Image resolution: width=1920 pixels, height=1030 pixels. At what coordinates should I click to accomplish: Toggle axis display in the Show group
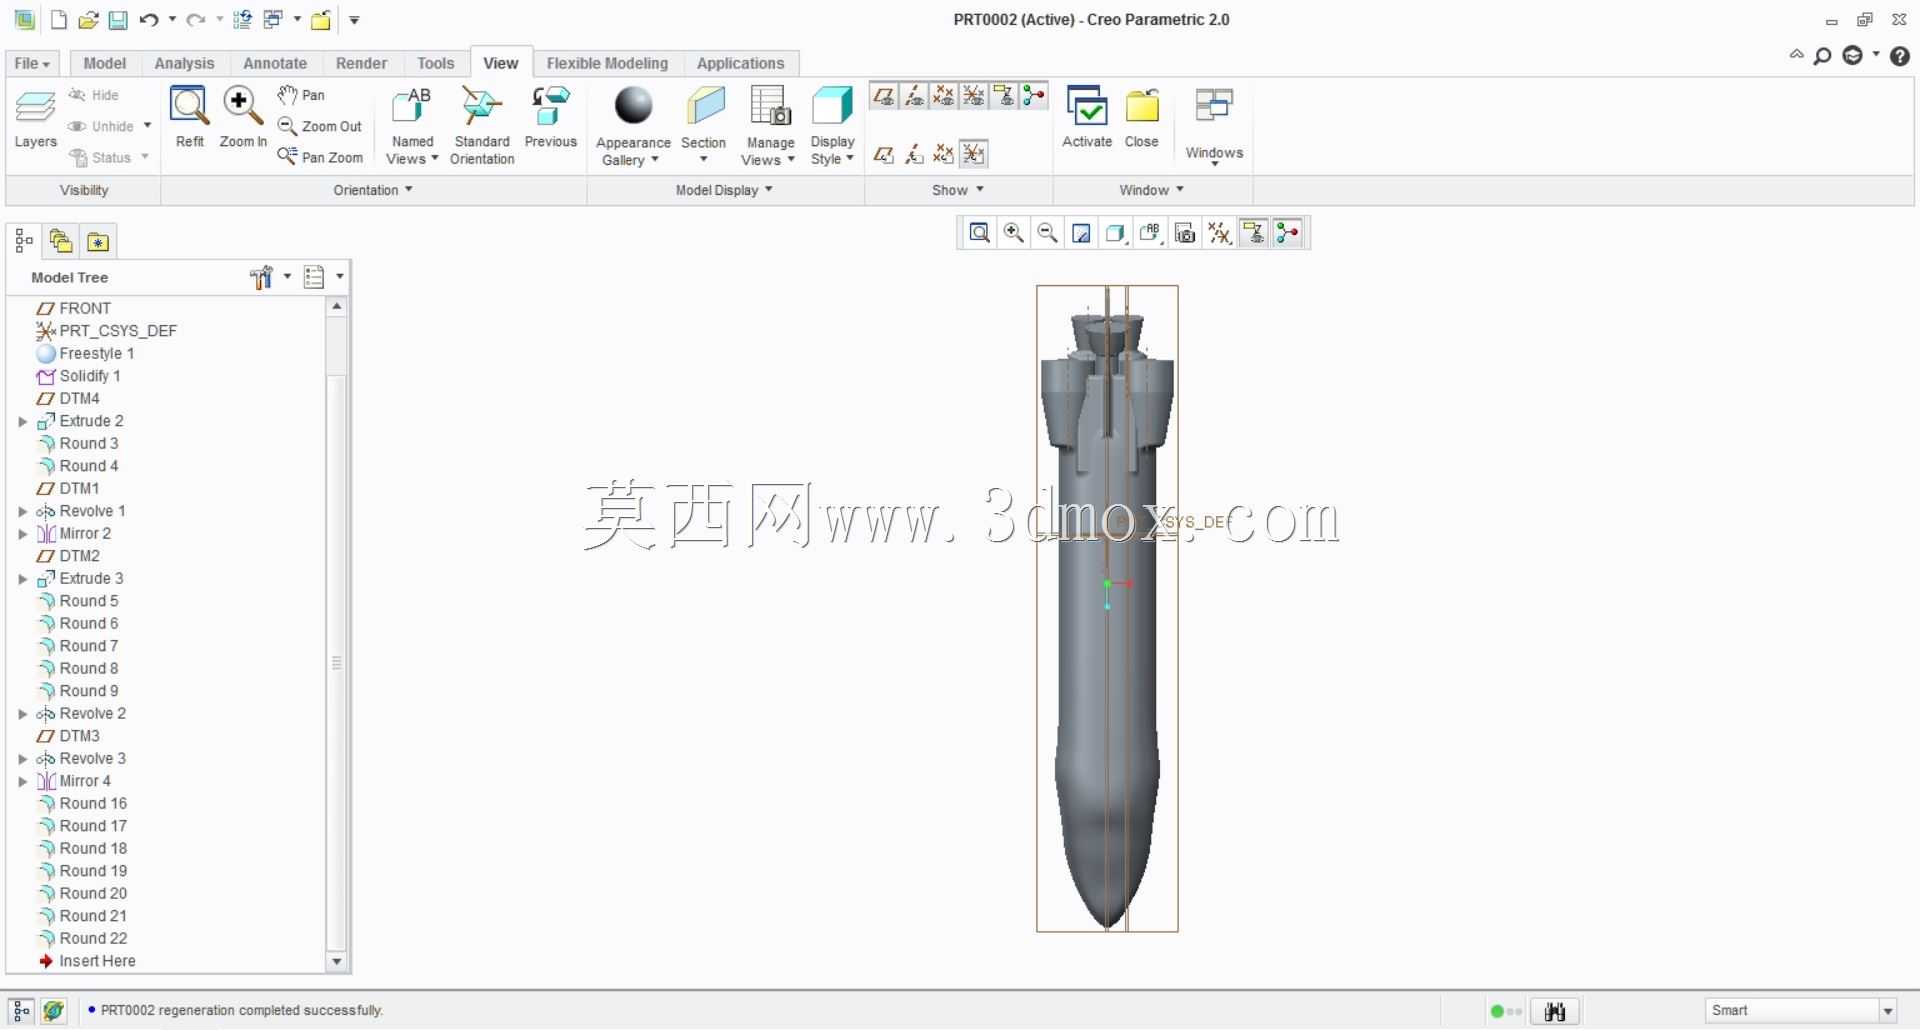pyautogui.click(x=914, y=96)
